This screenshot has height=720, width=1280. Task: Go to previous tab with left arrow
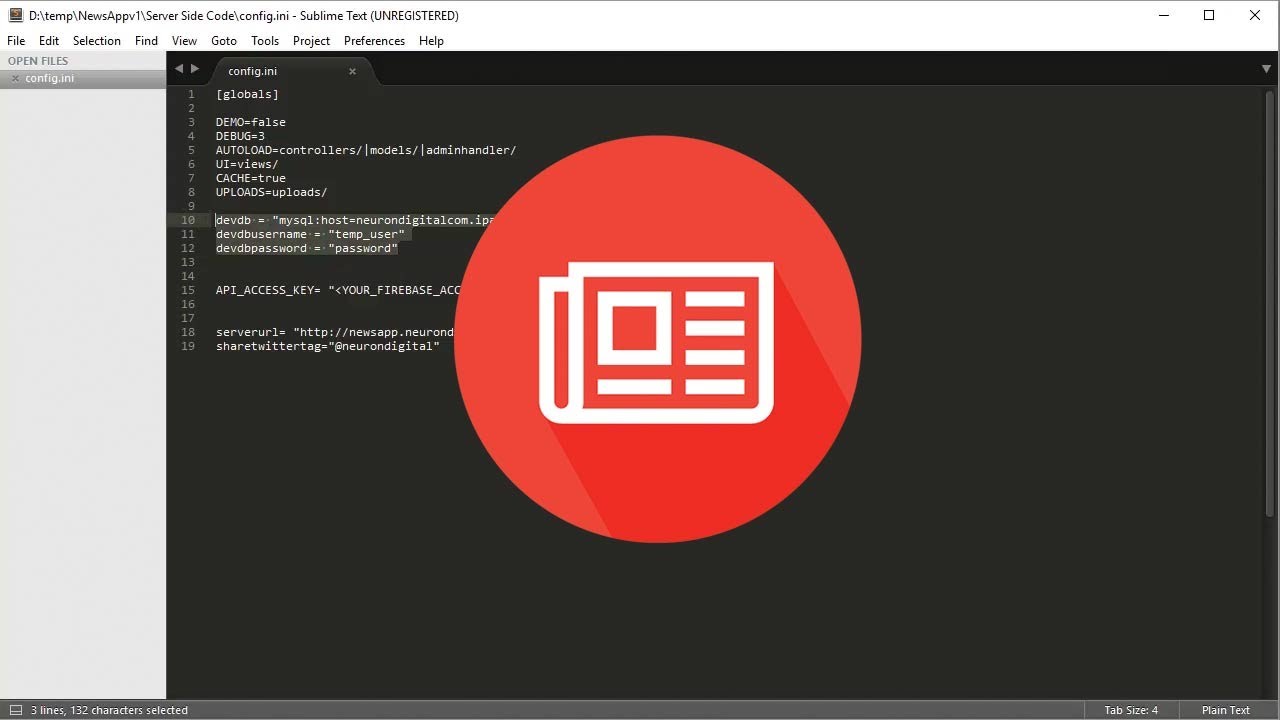179,69
